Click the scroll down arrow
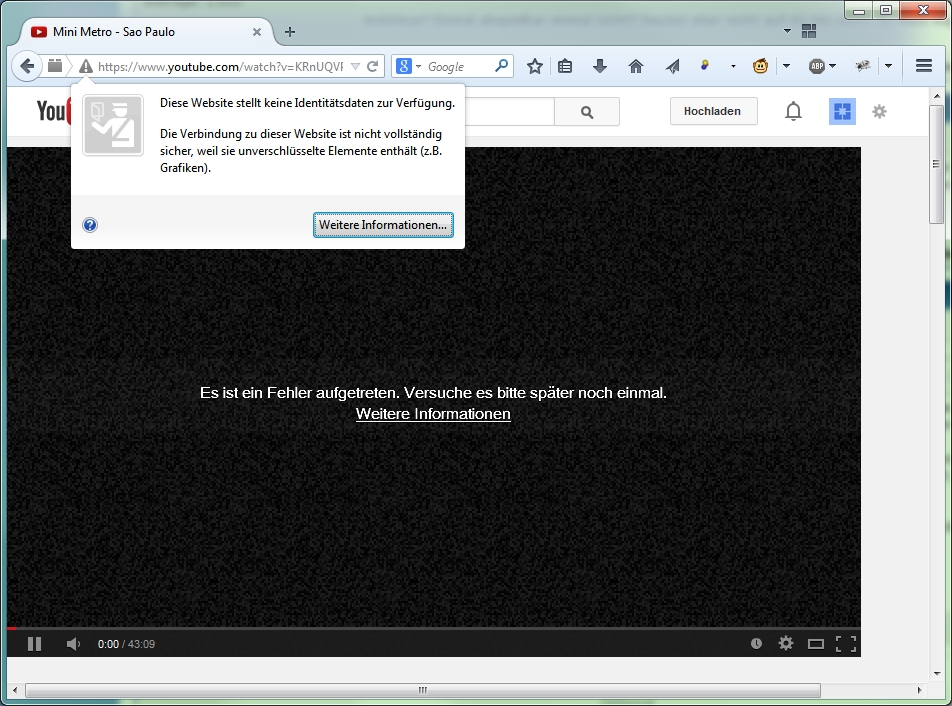 (937, 674)
